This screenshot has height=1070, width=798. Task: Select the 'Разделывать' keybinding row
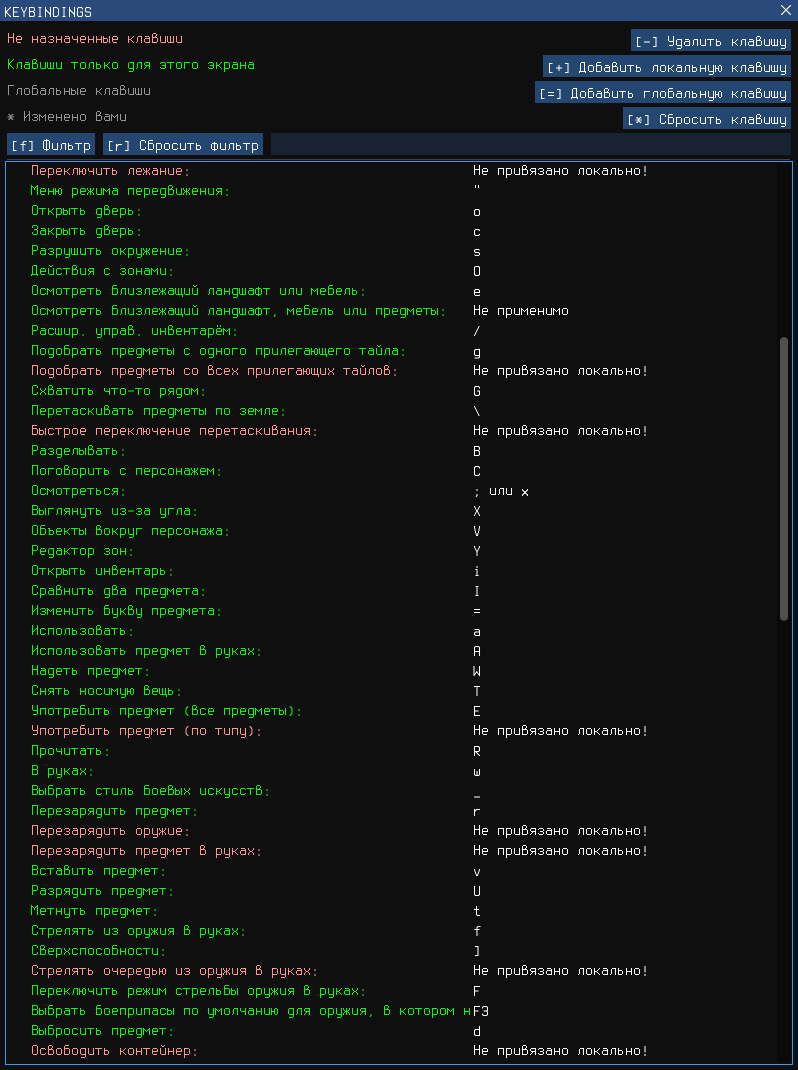(x=78, y=451)
